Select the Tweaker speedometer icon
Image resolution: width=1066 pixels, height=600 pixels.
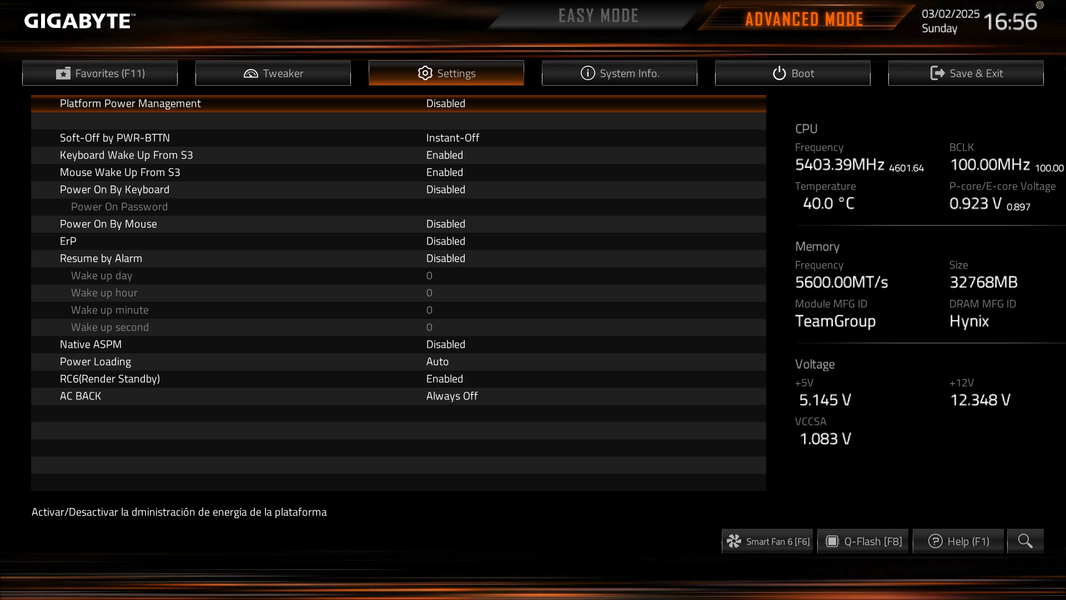click(251, 73)
